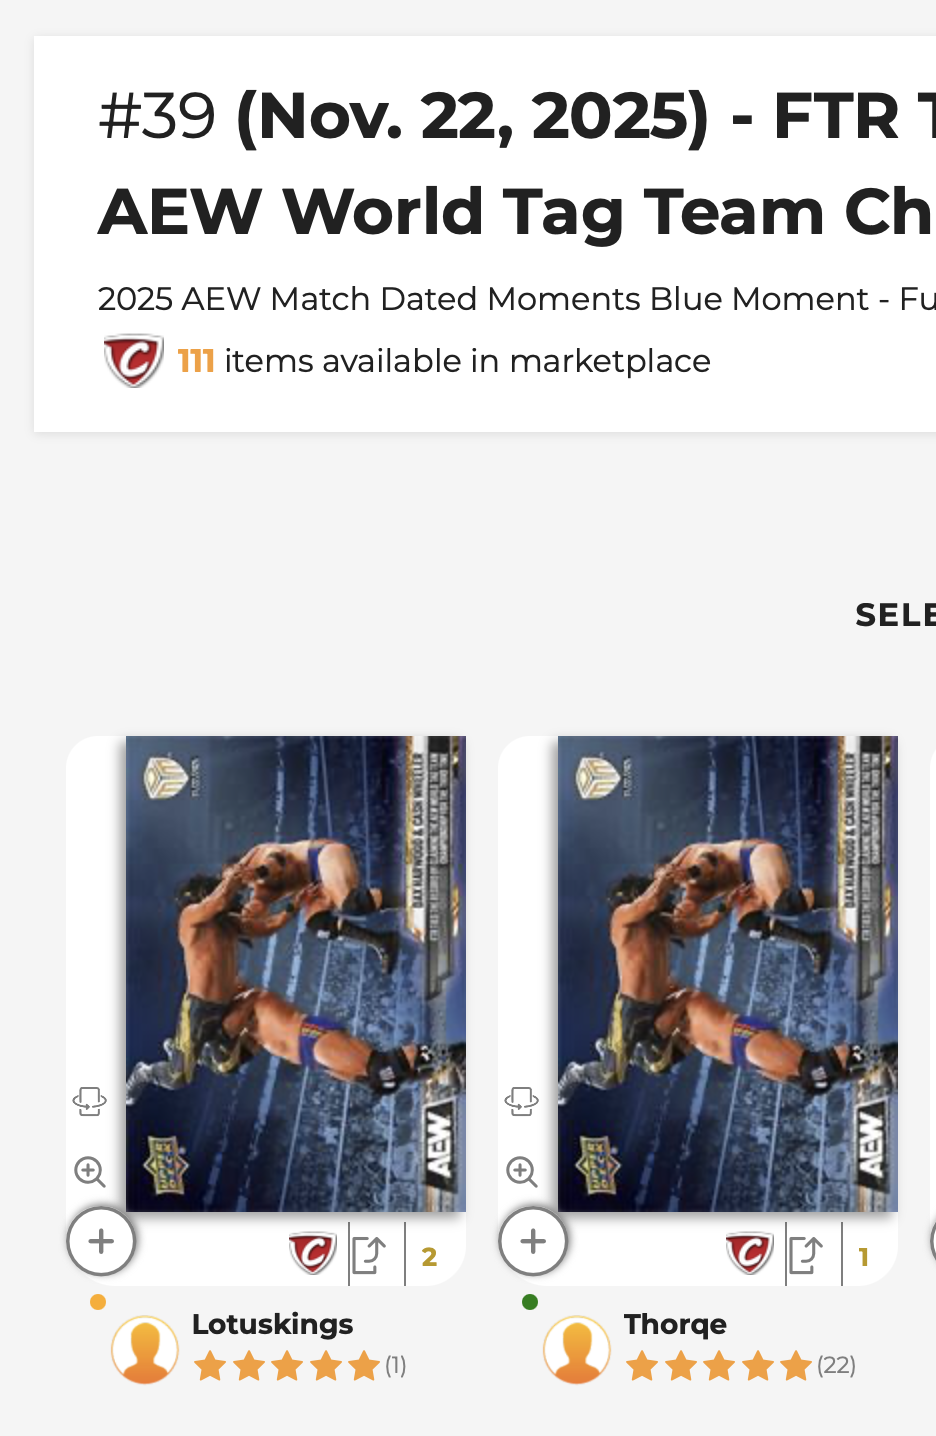This screenshot has width=936, height=1436.
Task: Click the Thorqe avatar picture
Action: pos(577,1349)
